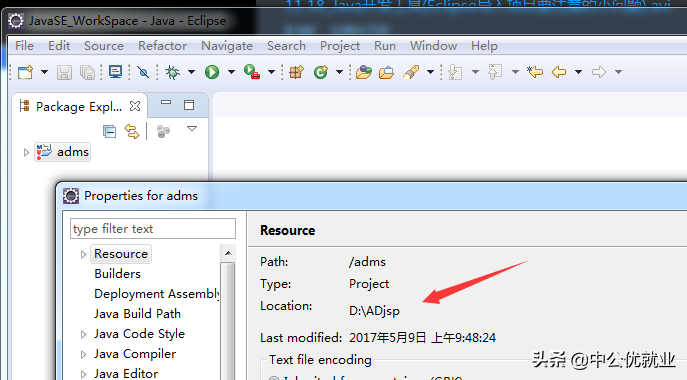Open the Source menu
The image size is (687, 380).
click(x=104, y=46)
